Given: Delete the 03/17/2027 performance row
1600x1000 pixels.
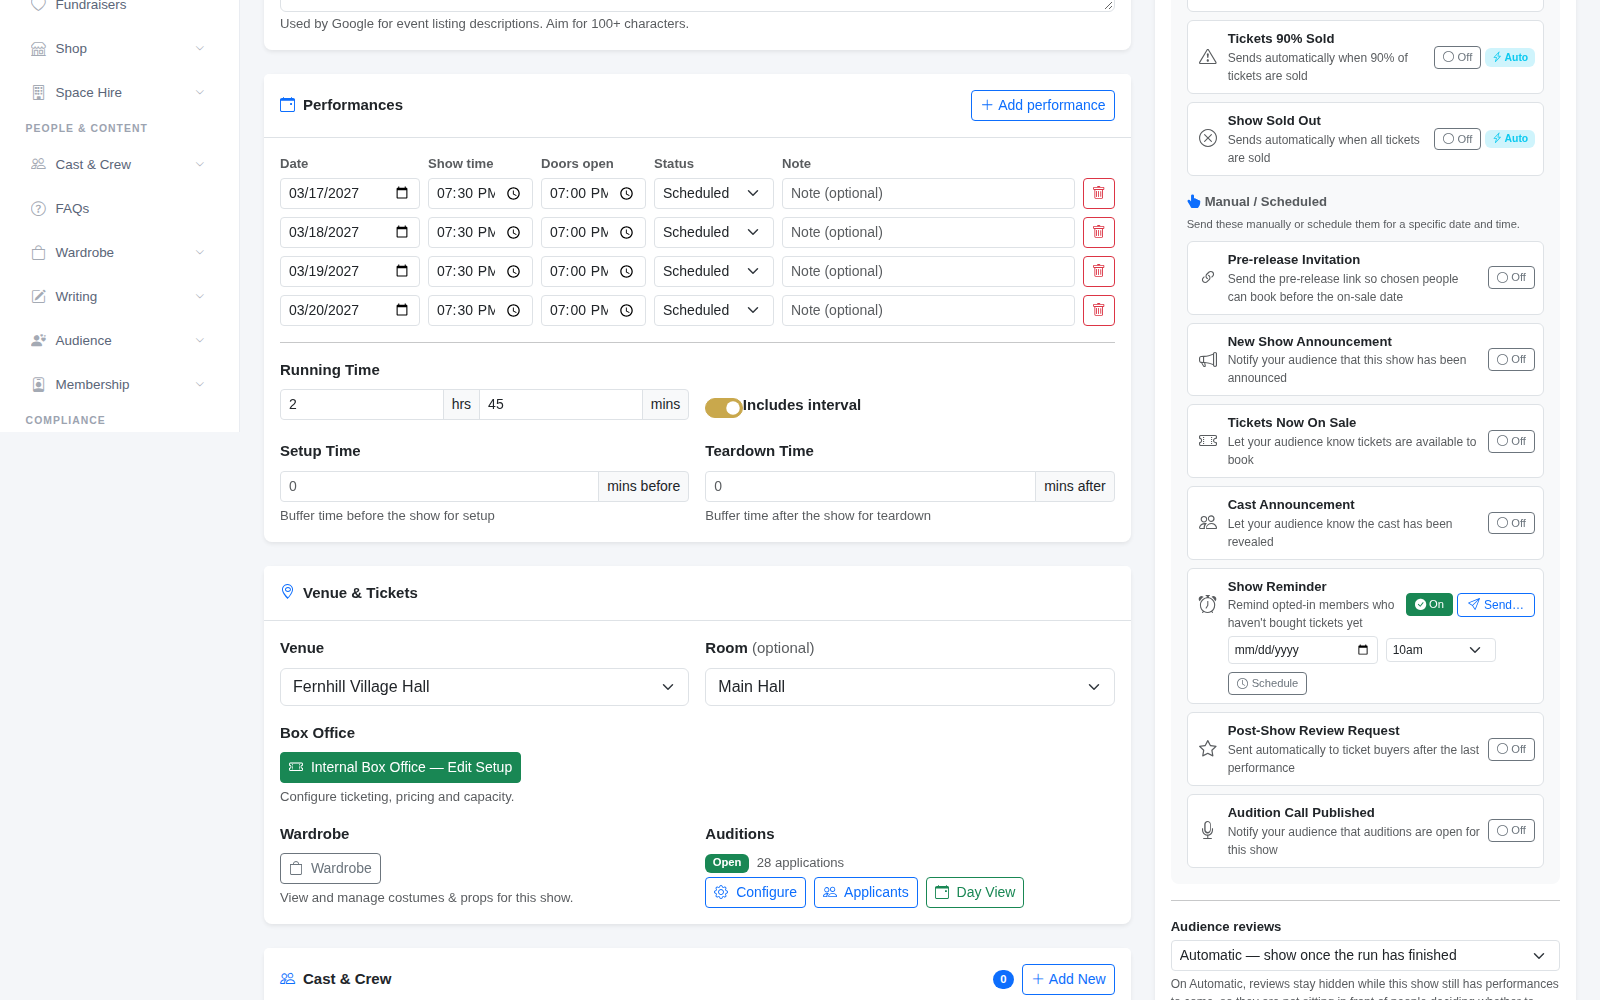Looking at the screenshot, I should click(x=1098, y=193).
